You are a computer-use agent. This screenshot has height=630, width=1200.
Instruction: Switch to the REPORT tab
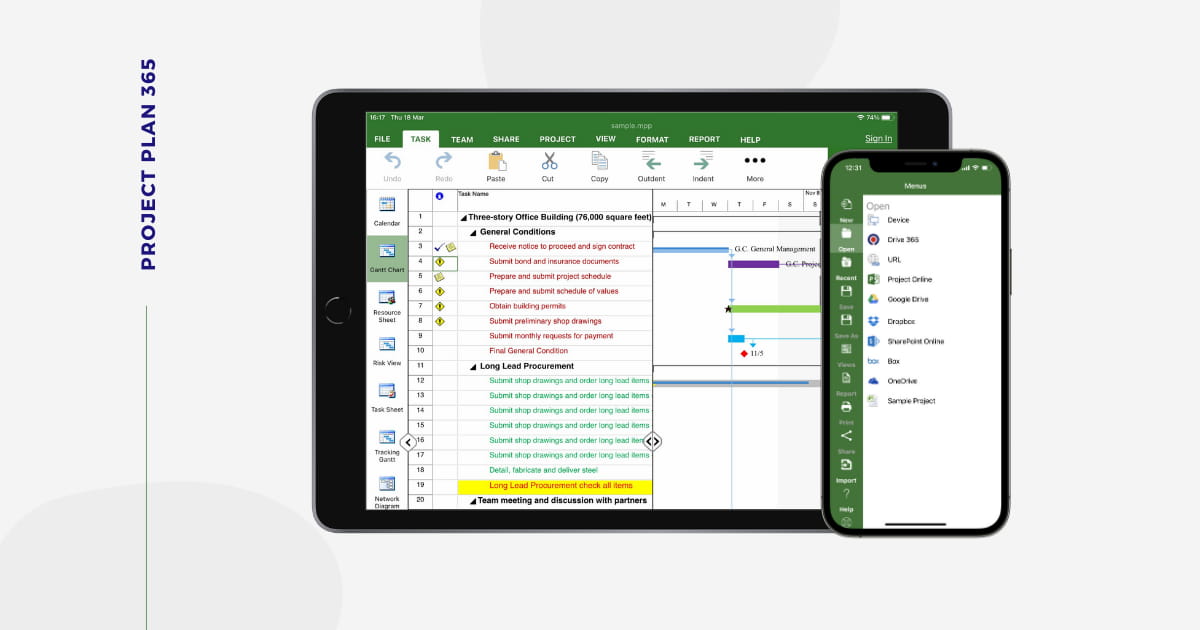pos(704,139)
